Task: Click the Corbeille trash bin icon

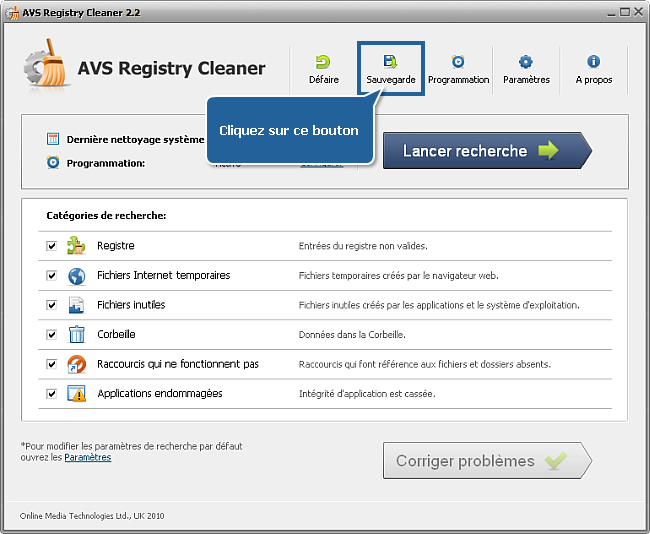Action: [76, 335]
